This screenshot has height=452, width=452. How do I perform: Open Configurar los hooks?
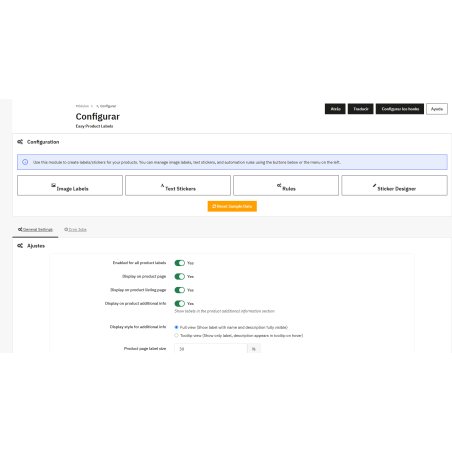point(400,109)
